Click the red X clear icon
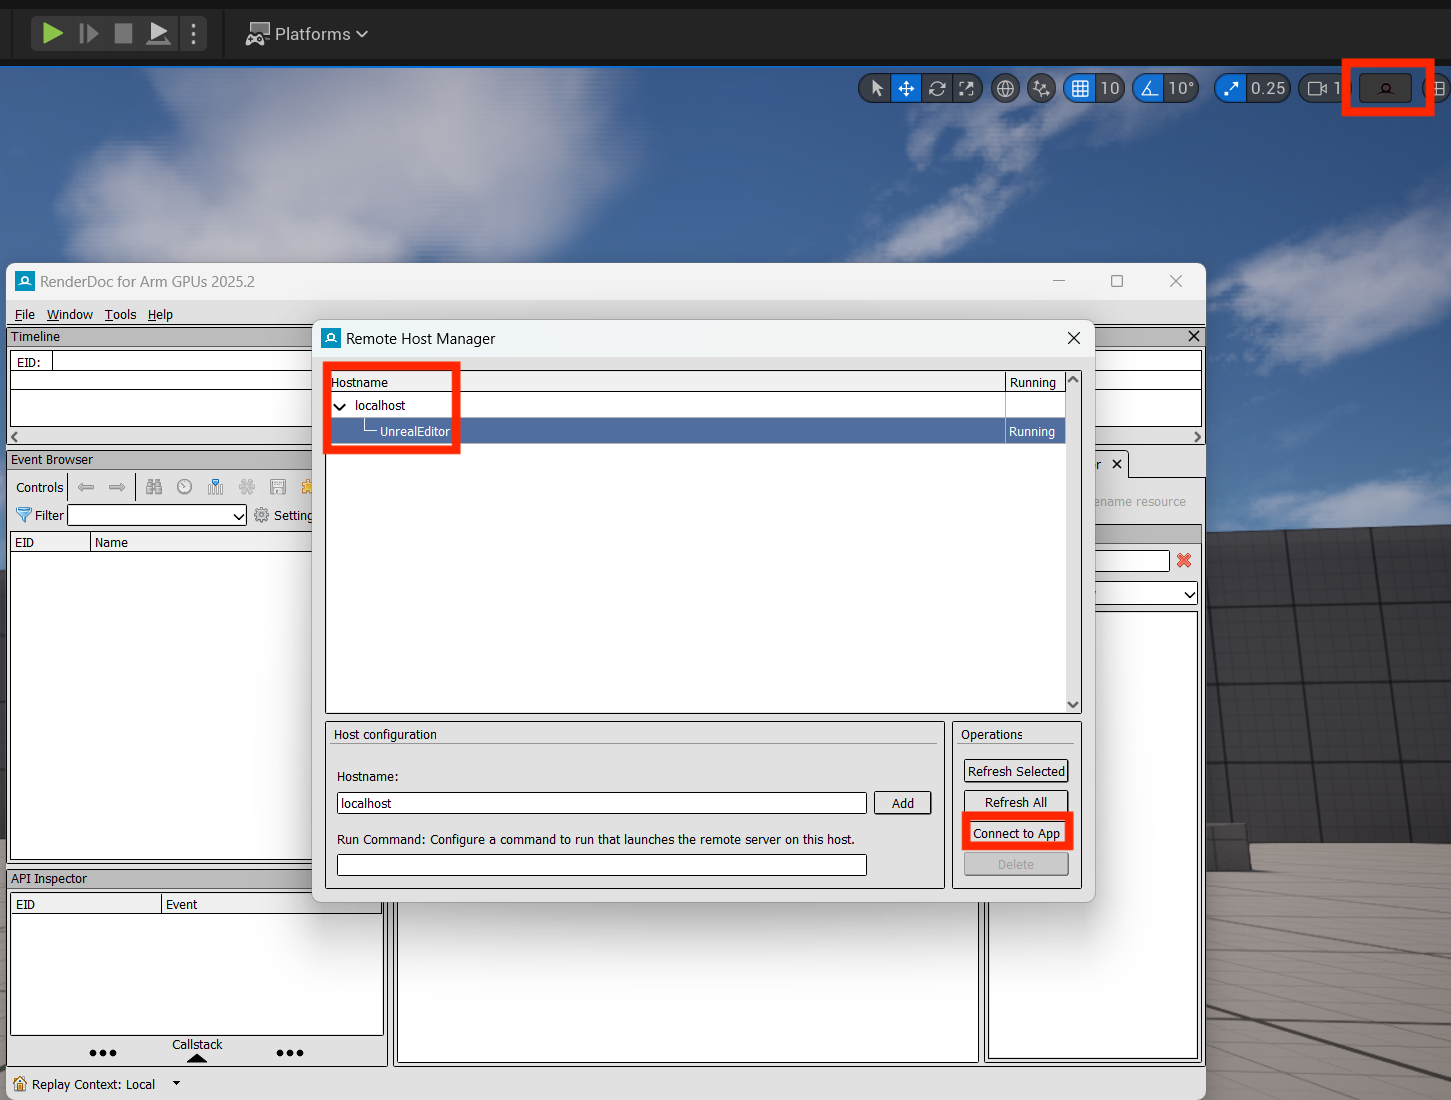This screenshot has height=1100, width=1451. tap(1184, 560)
